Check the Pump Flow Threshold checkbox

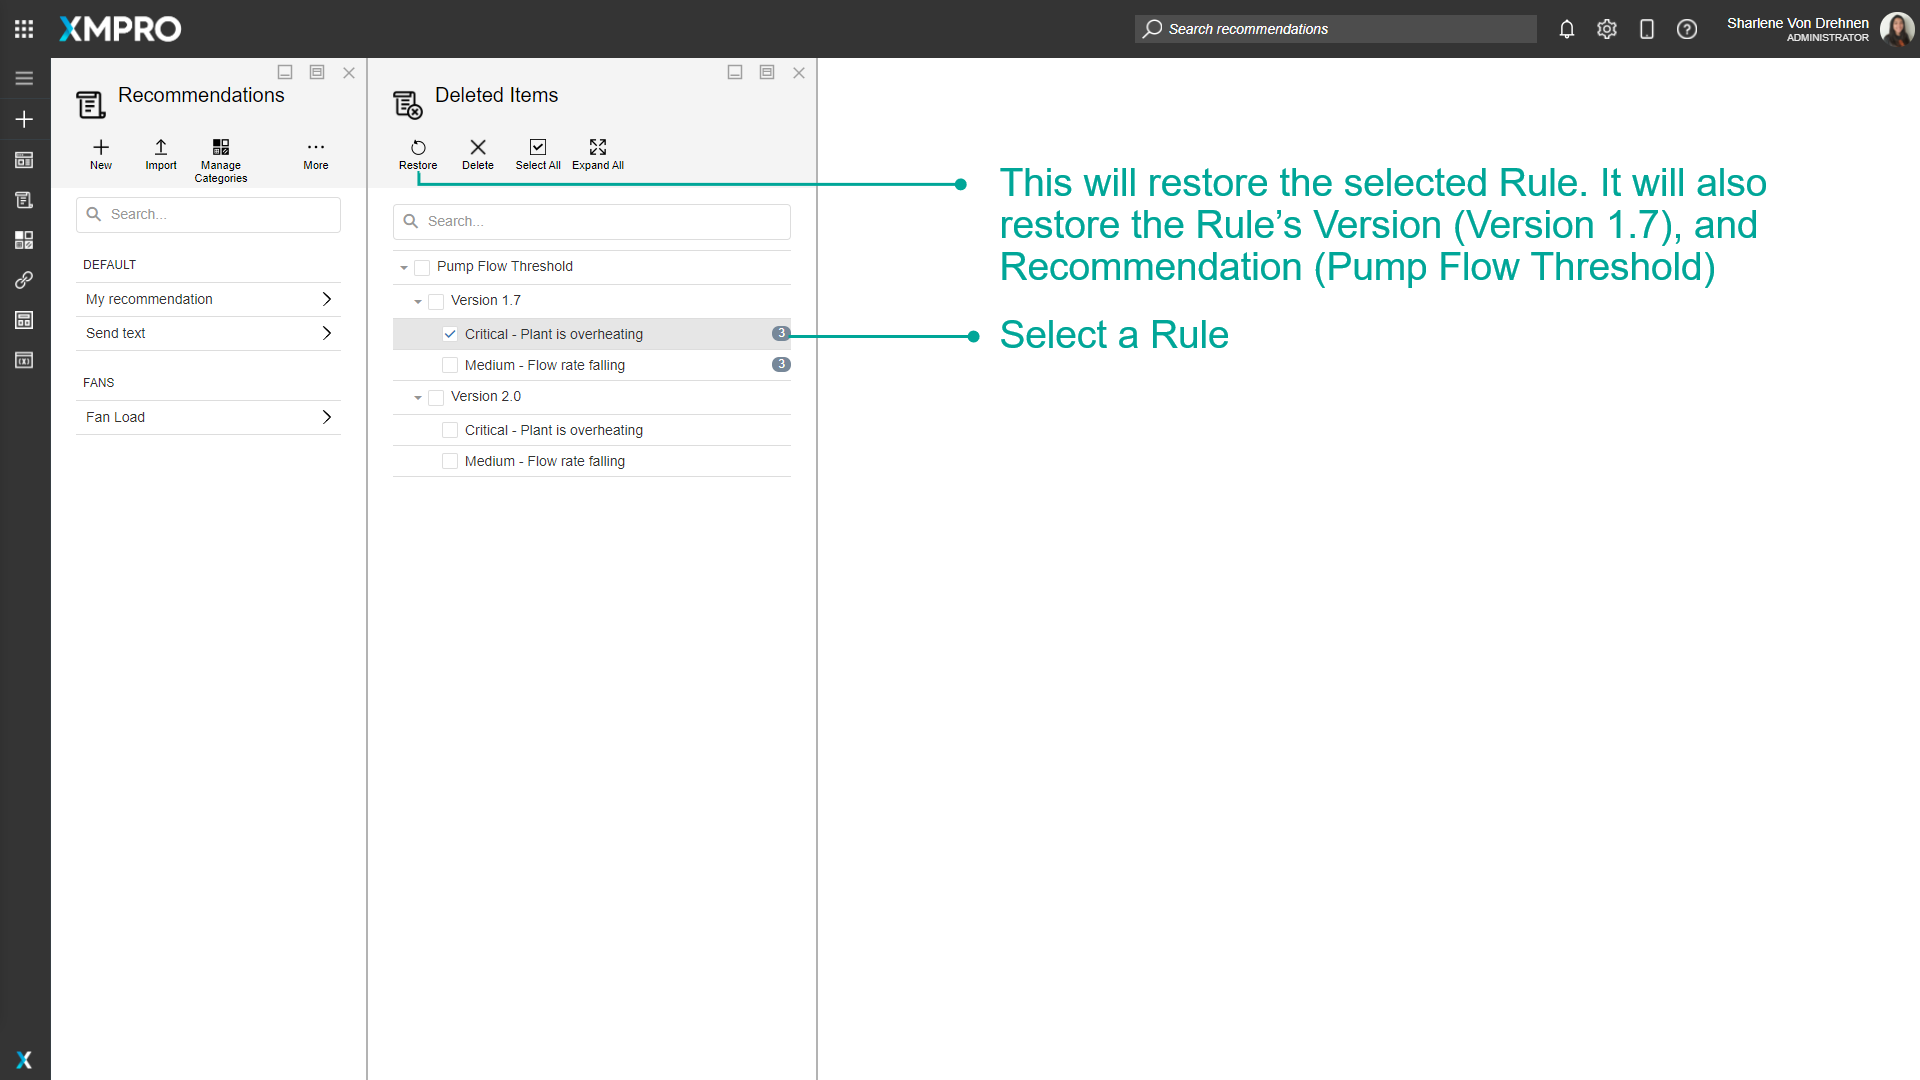click(422, 267)
